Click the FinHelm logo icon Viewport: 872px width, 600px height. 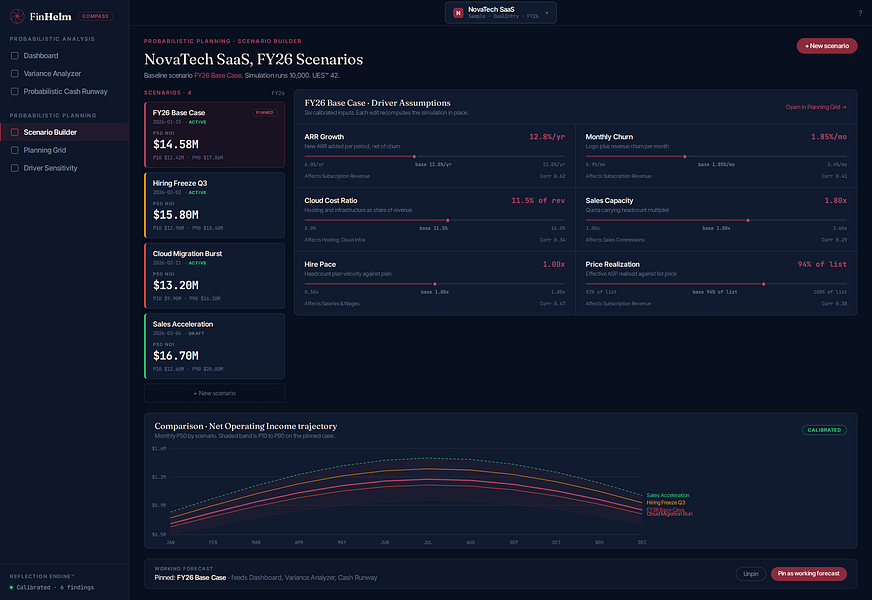(x=17, y=16)
